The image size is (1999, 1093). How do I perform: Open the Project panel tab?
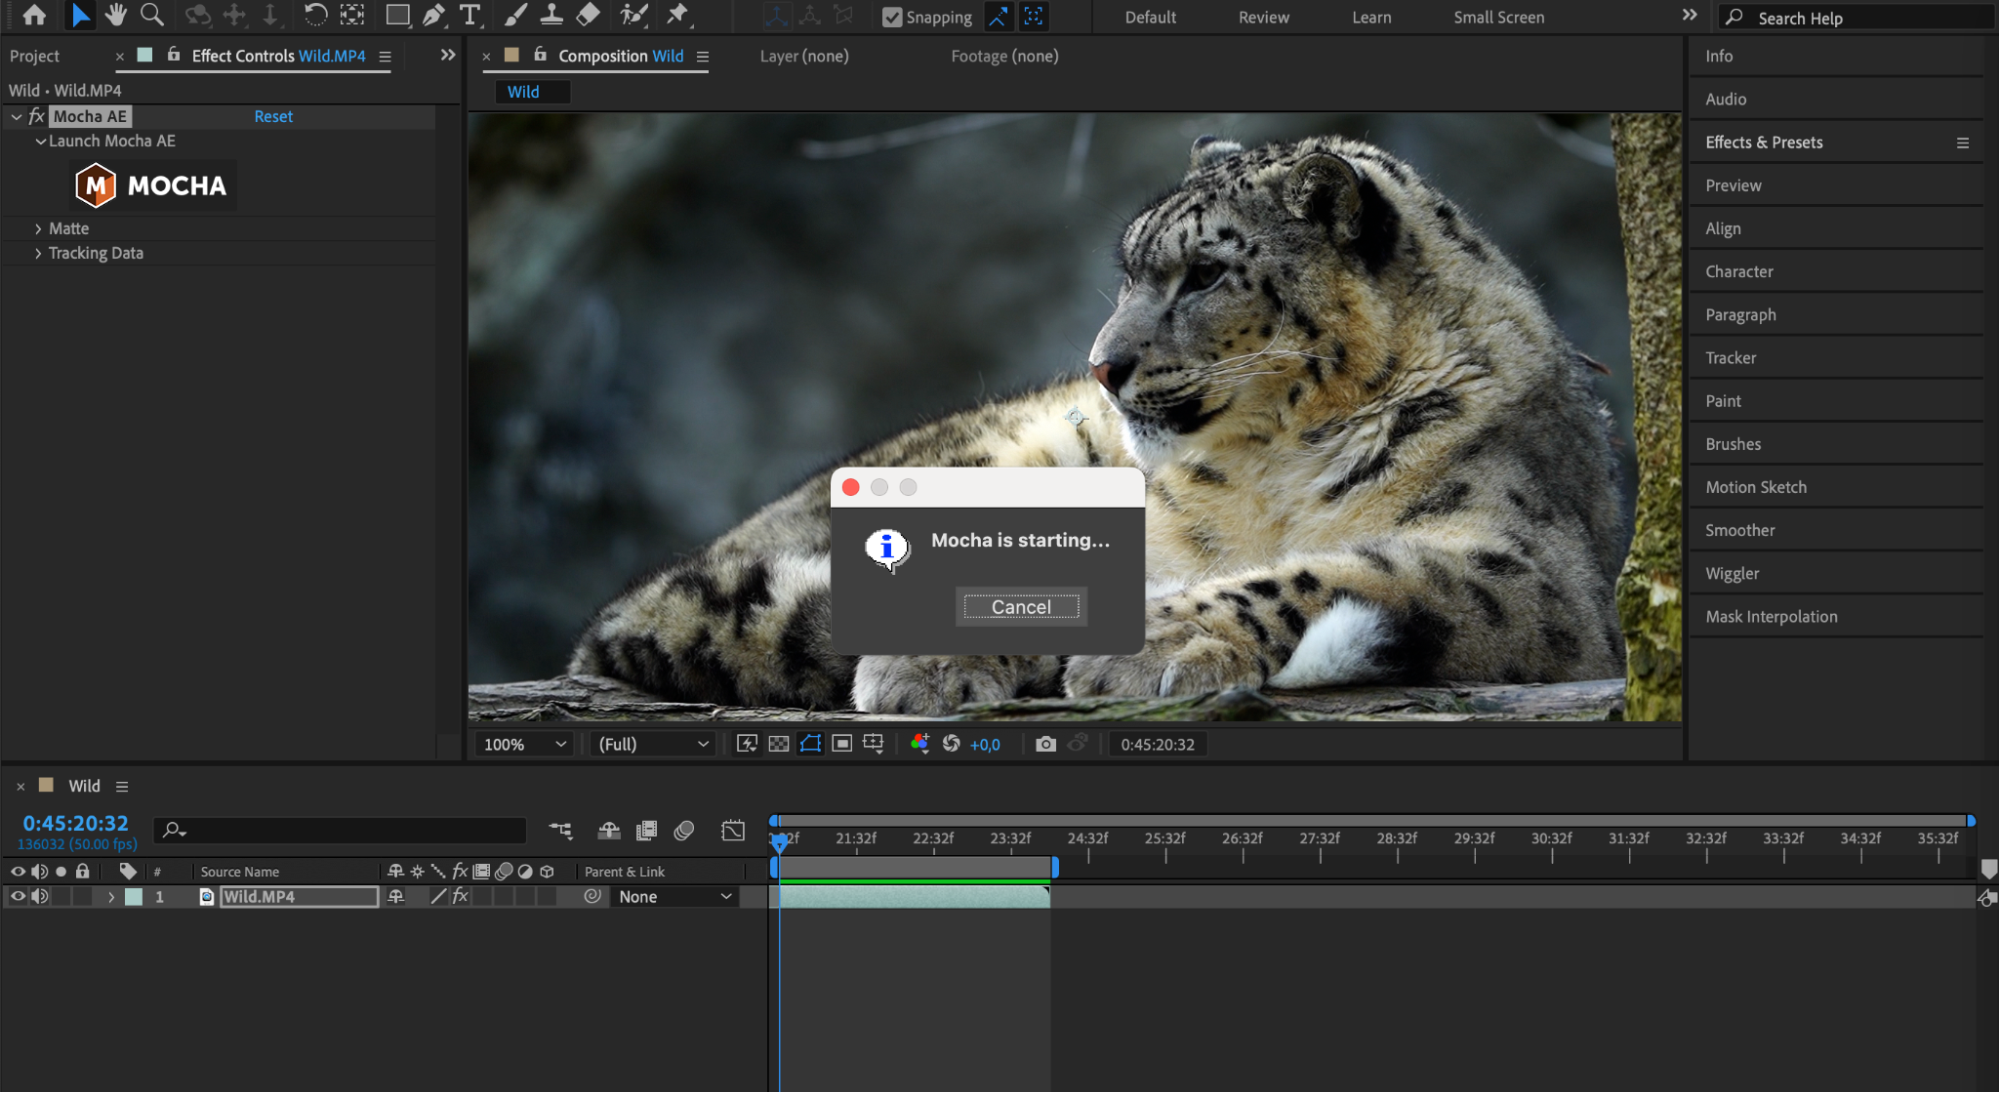pyautogui.click(x=35, y=56)
